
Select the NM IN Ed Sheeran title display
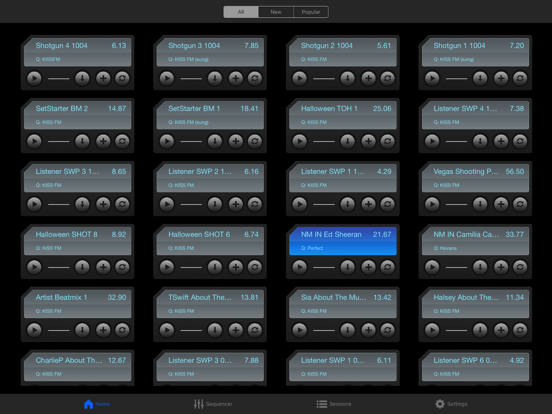[343, 241]
